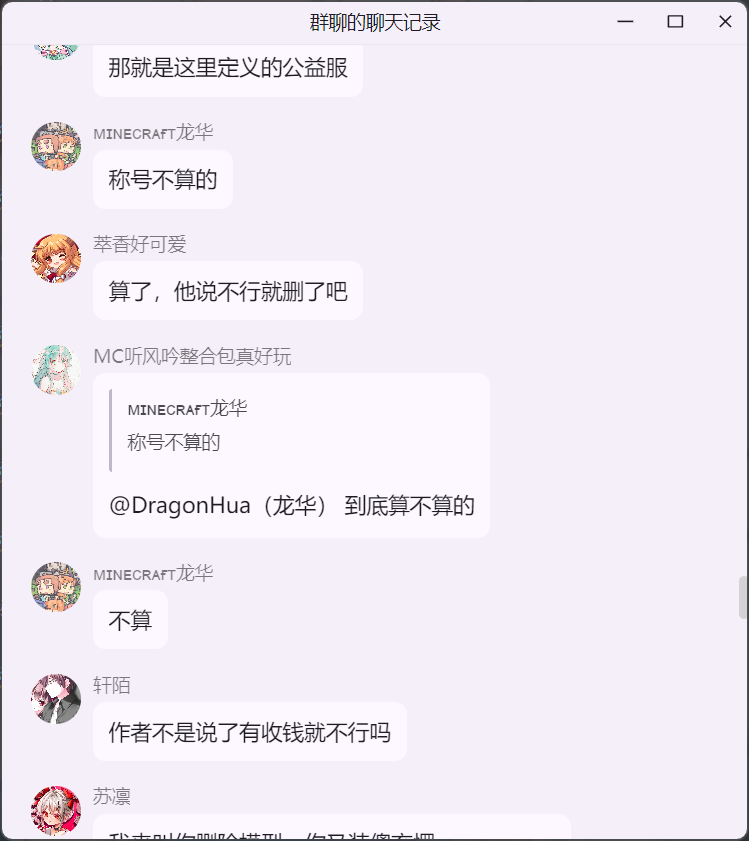Click the username 轩陌

click(112, 685)
